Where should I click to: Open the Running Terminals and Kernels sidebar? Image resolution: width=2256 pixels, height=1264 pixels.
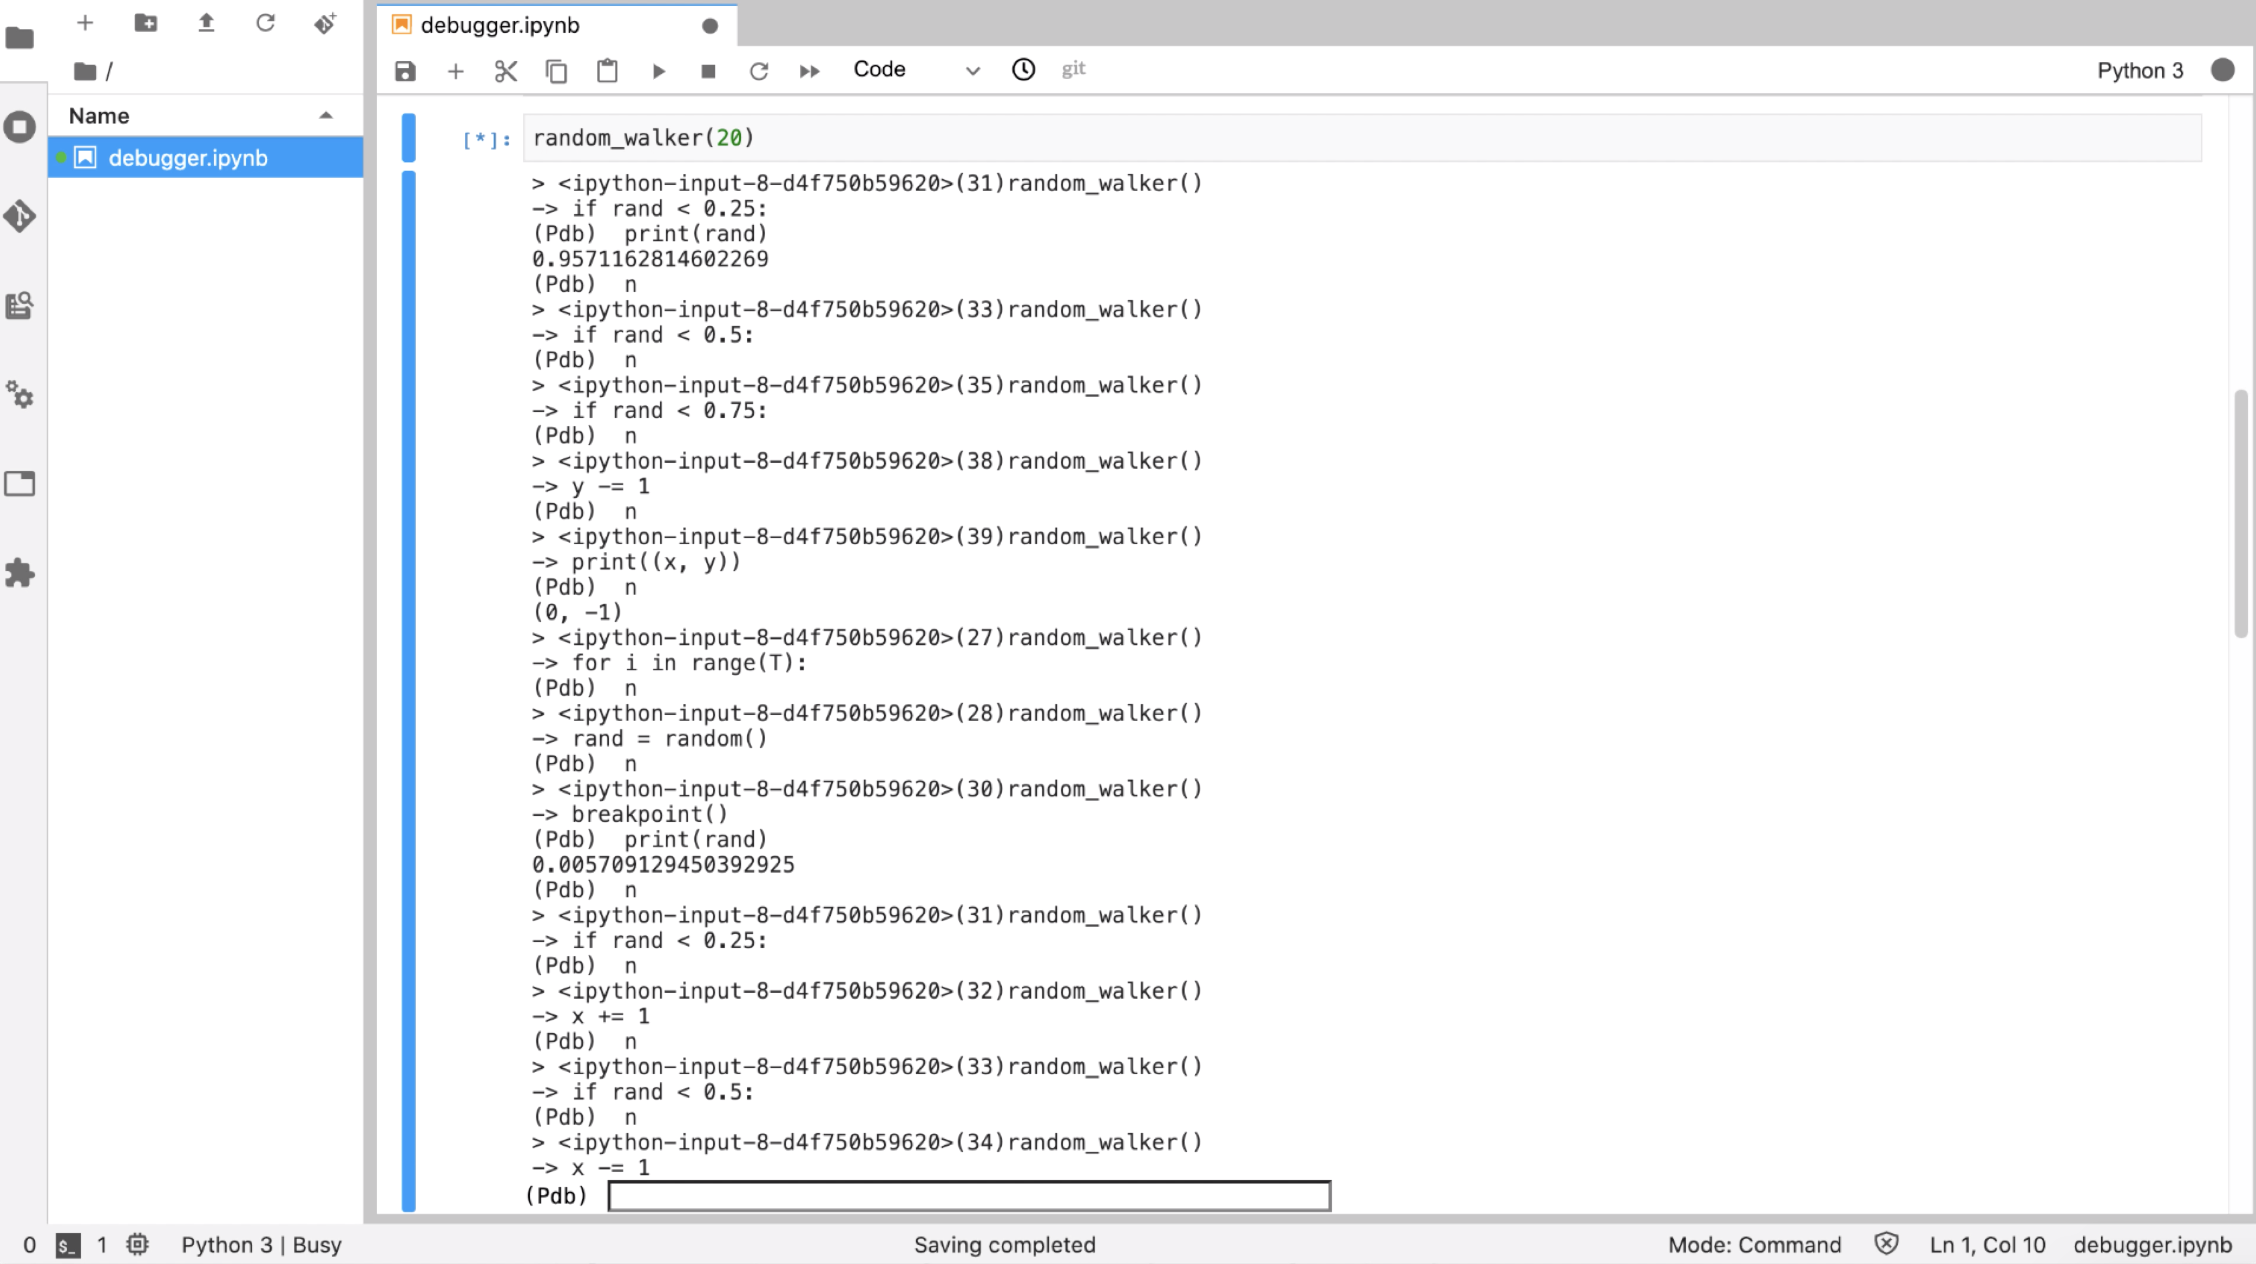tap(20, 127)
